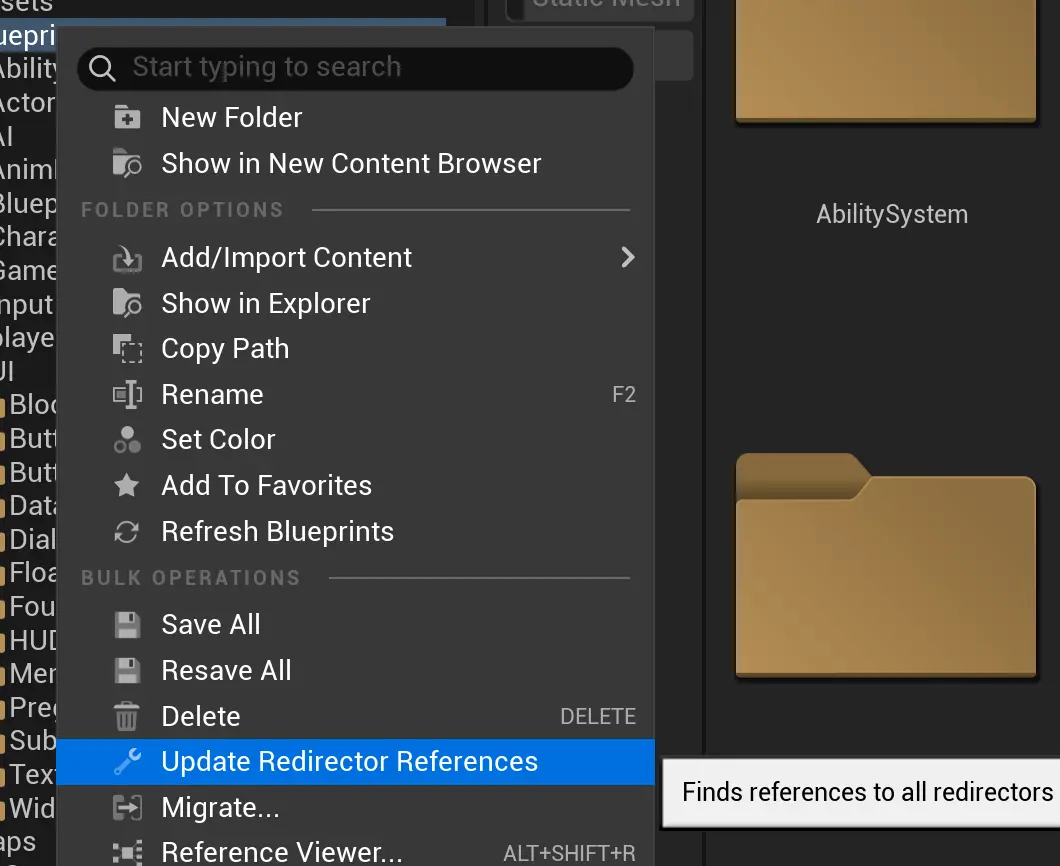Select the unlabeled lower folder thumbnail

tap(886, 566)
